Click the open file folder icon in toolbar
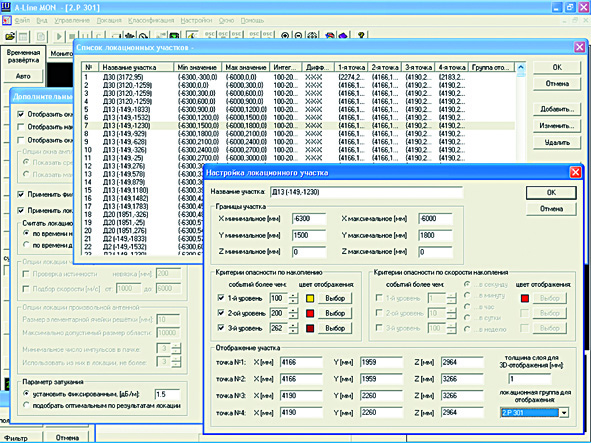591x443 pixels. [10, 36]
